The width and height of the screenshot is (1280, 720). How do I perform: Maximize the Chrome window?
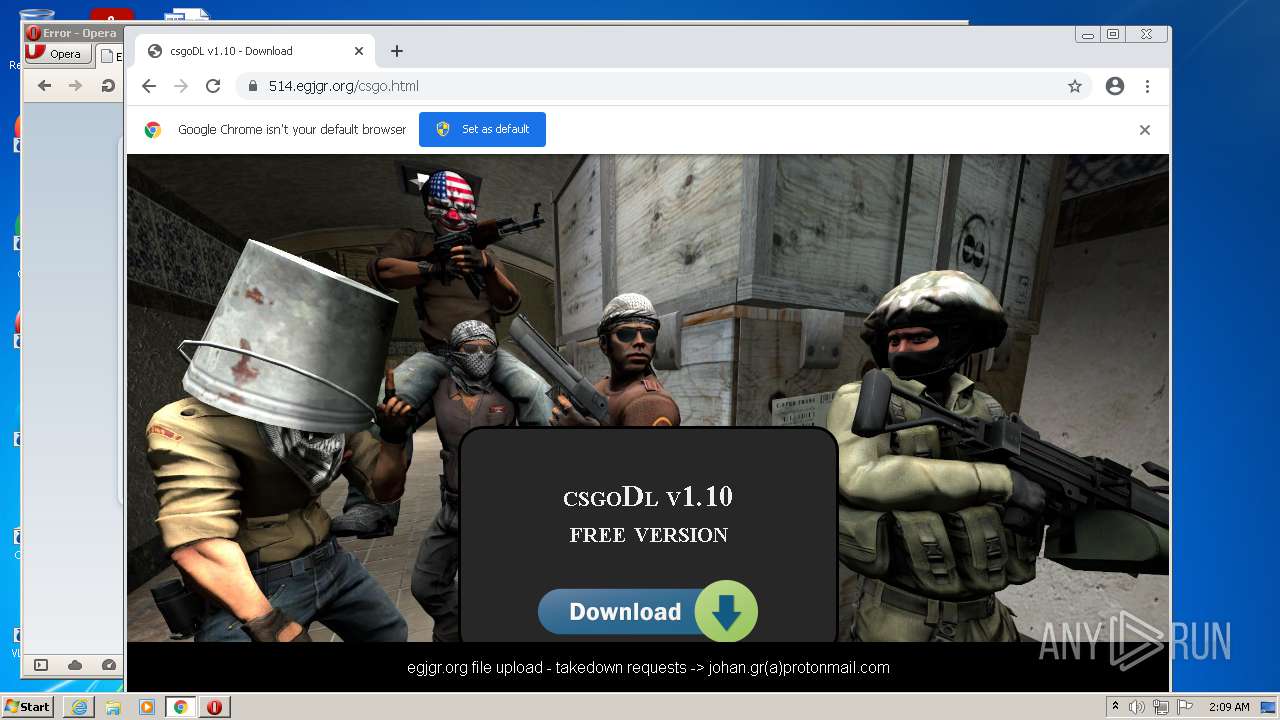1113,34
